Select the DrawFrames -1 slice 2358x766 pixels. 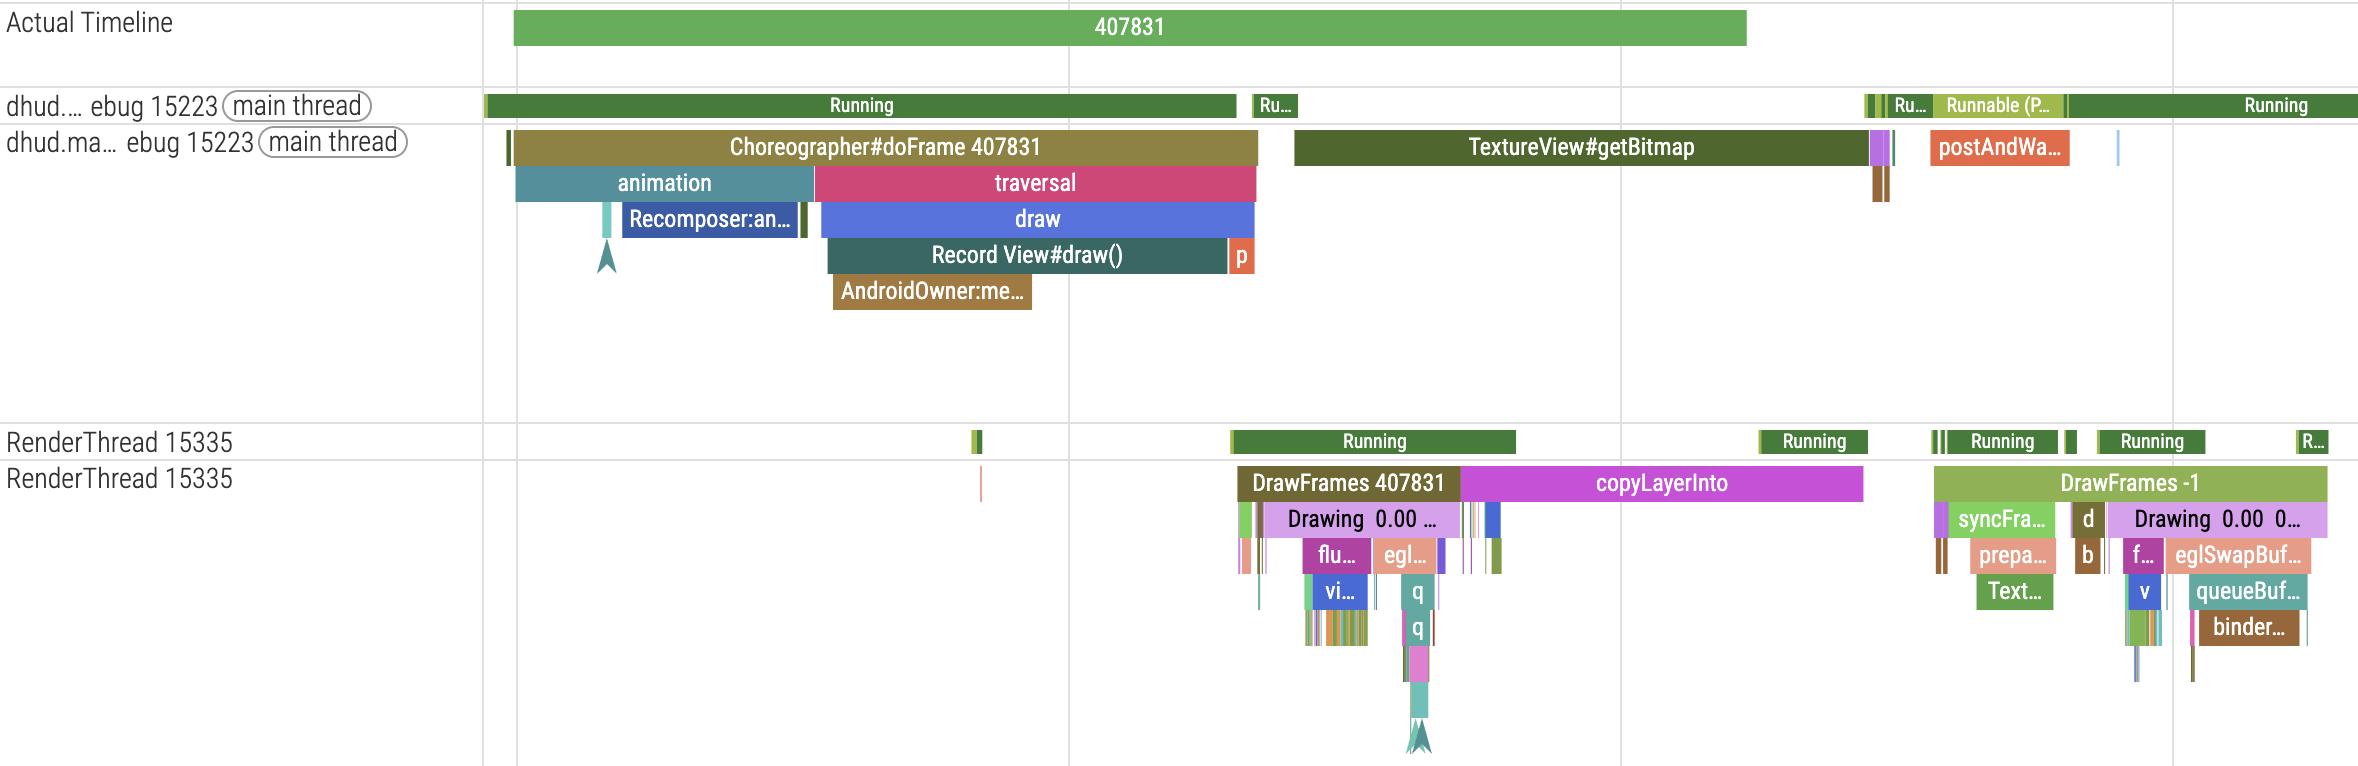coord(2129,483)
